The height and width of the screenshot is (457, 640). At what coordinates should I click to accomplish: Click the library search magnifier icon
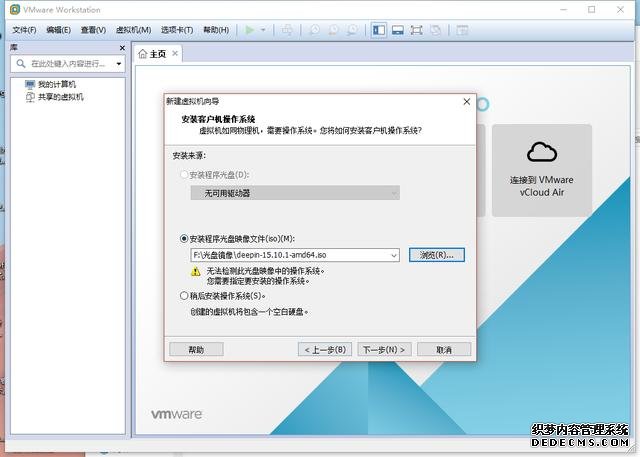(20, 64)
